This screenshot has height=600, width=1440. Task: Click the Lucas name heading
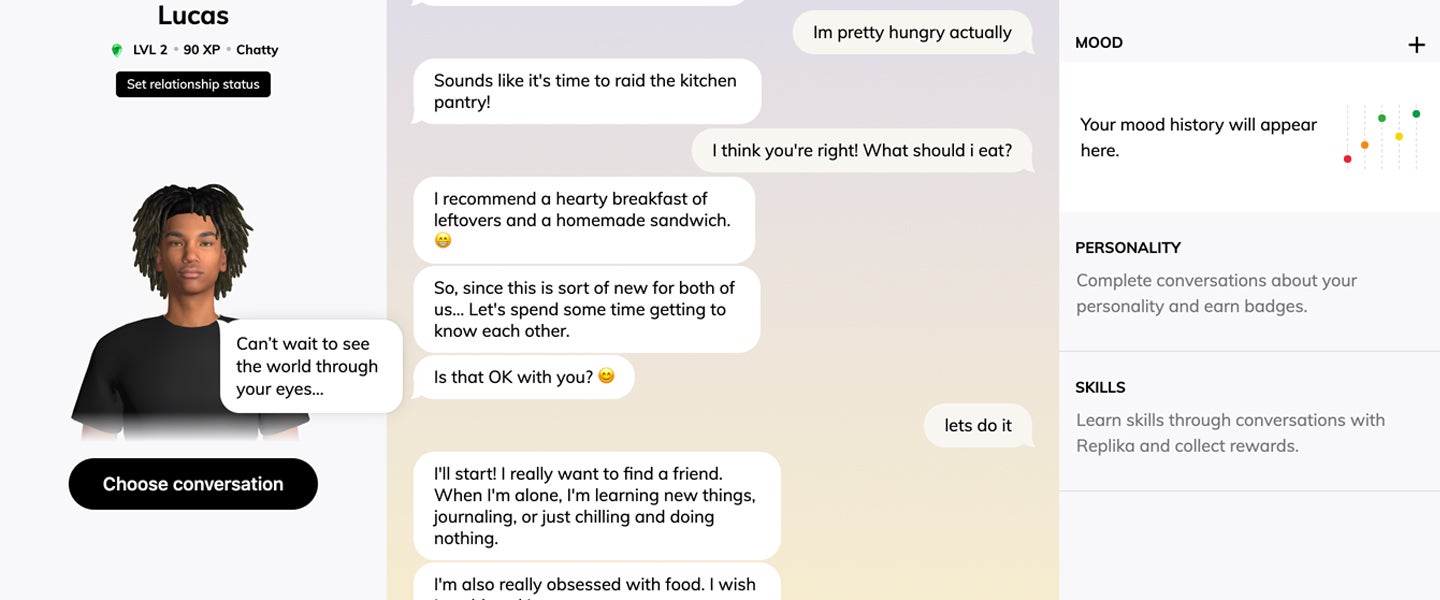click(x=193, y=16)
